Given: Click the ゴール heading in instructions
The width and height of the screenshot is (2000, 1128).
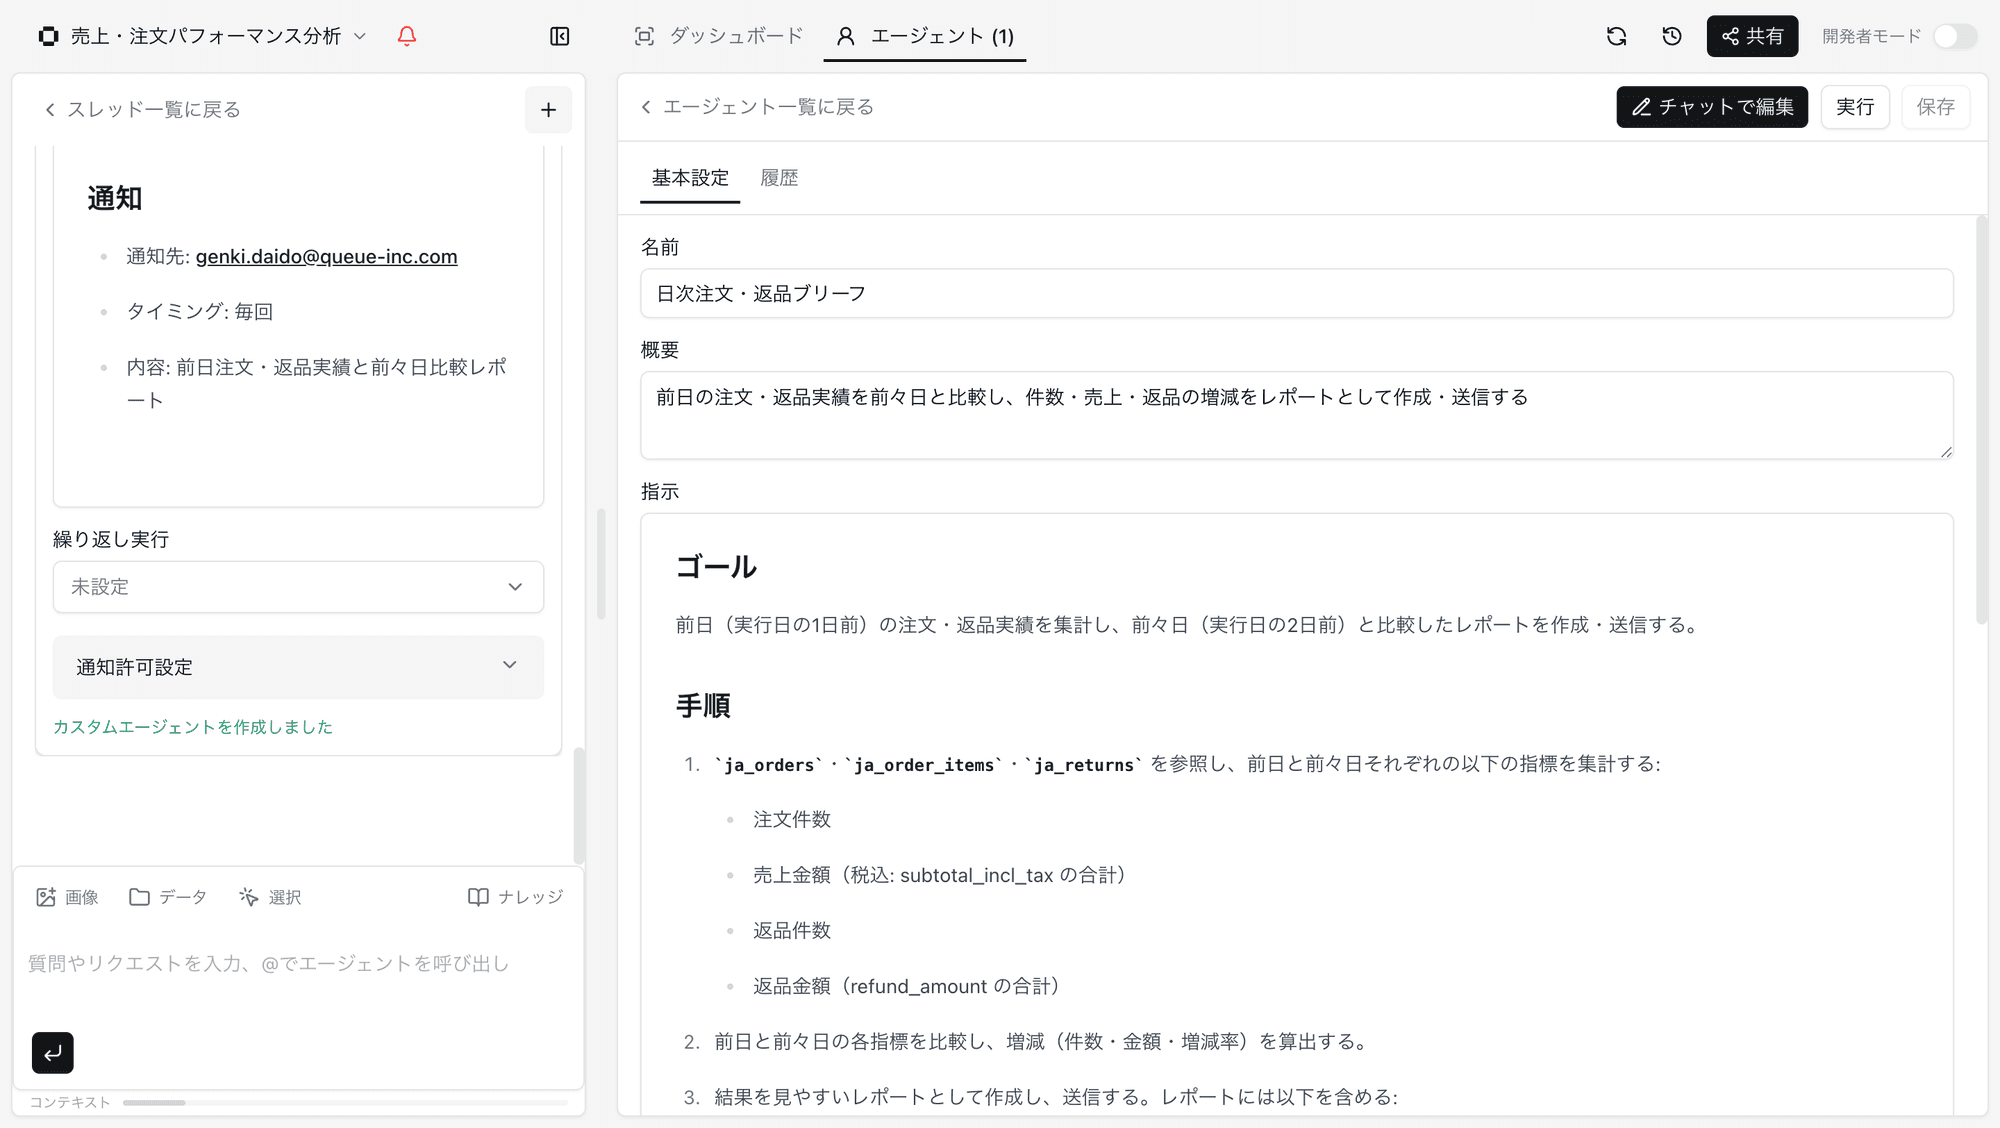Looking at the screenshot, I should tap(716, 567).
